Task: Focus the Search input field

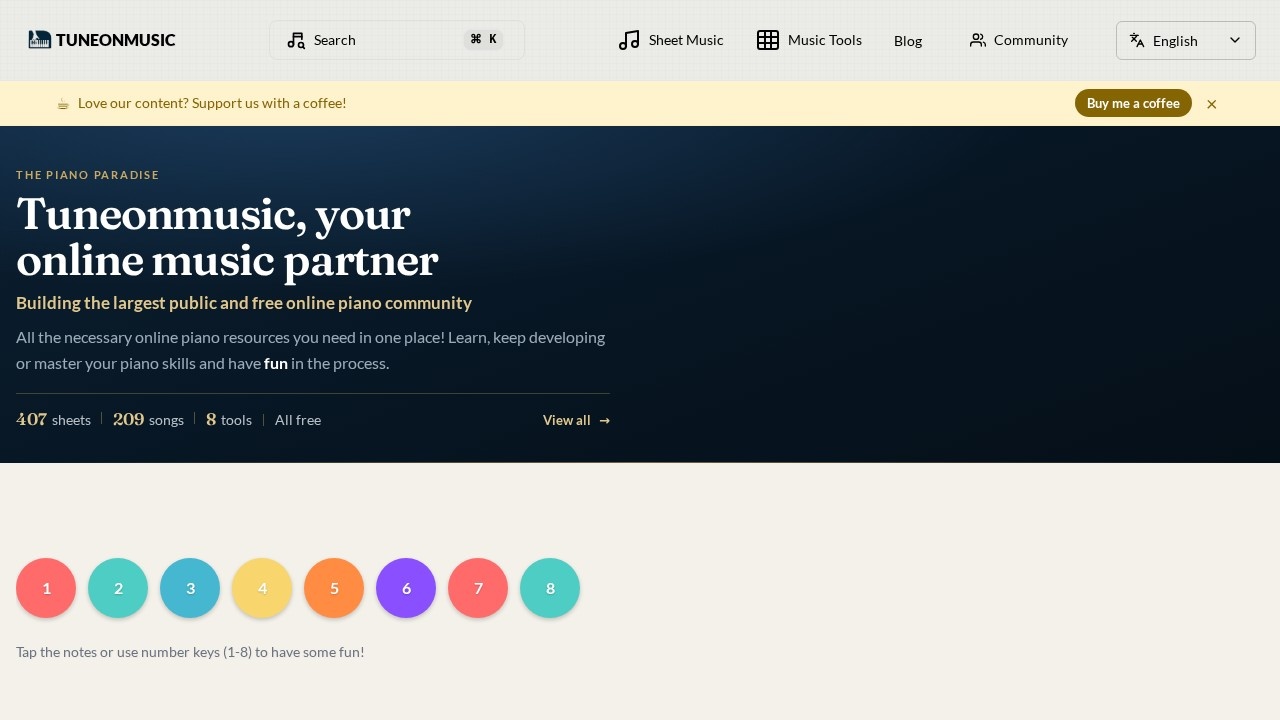Action: click(x=397, y=40)
